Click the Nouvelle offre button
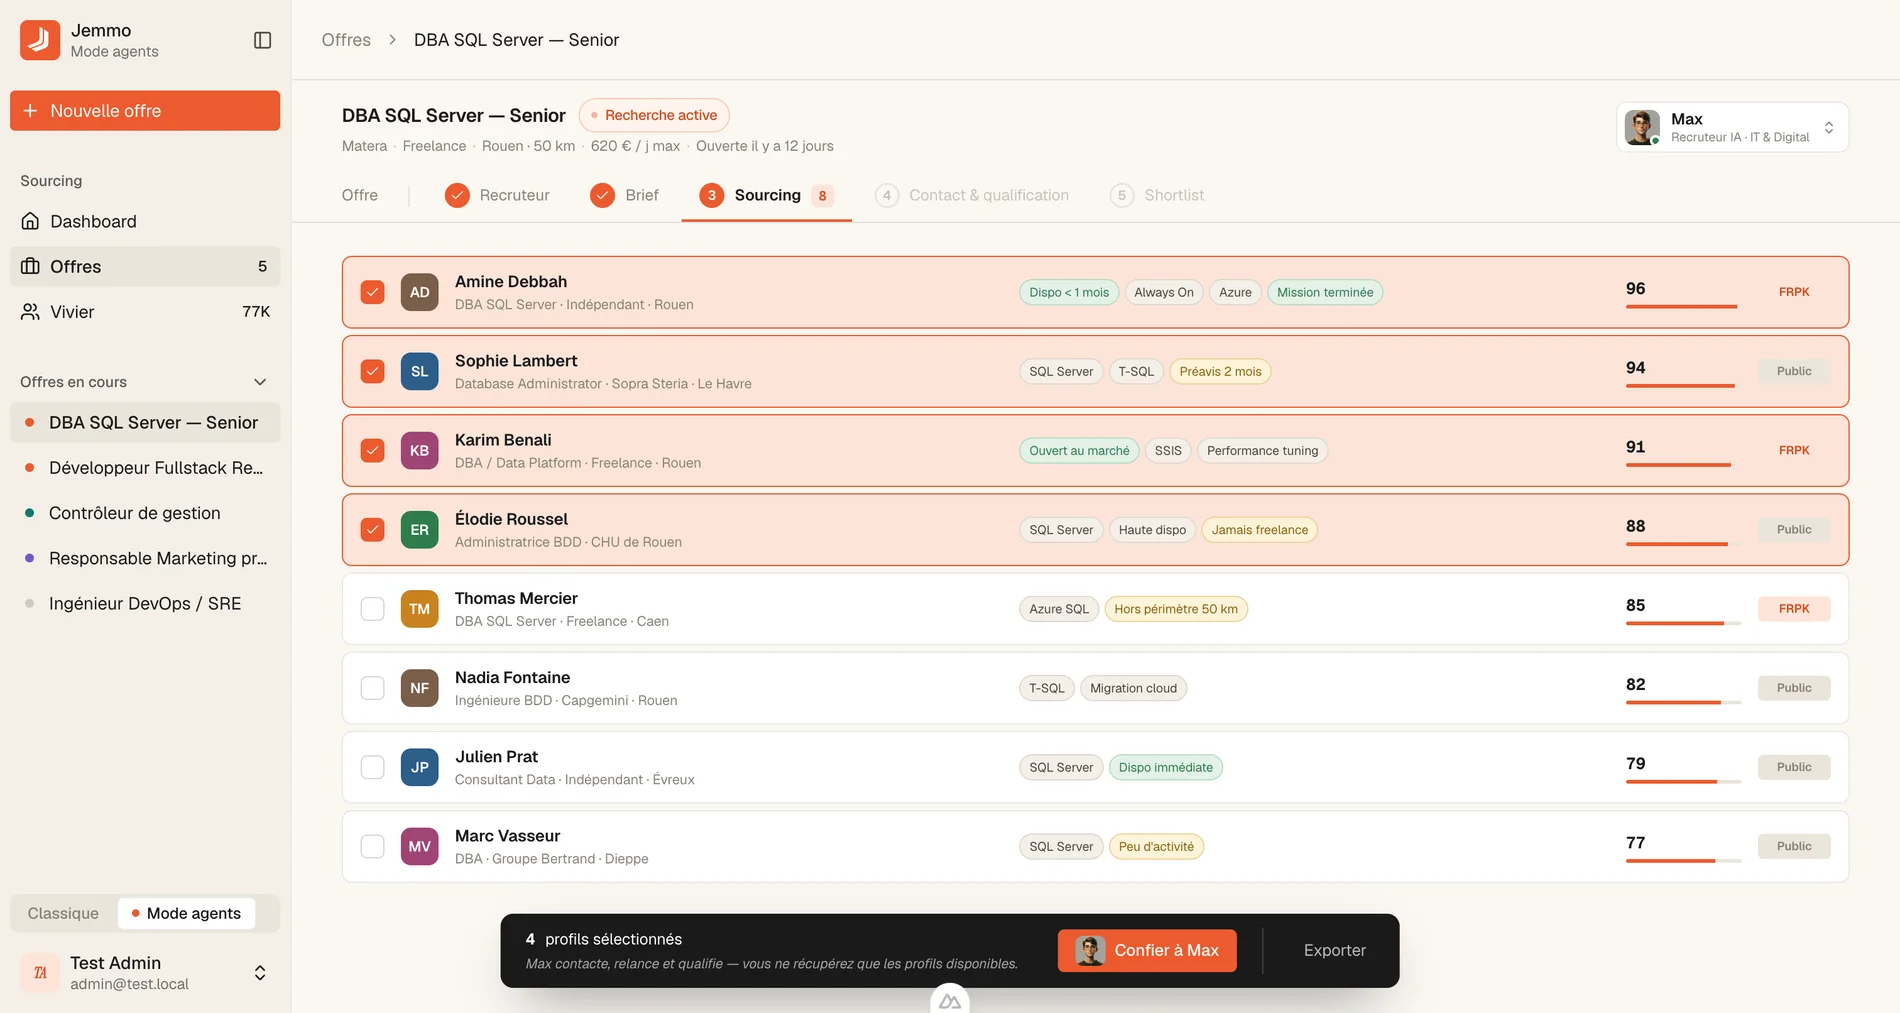Image resolution: width=1900 pixels, height=1013 pixels. pyautogui.click(x=145, y=111)
